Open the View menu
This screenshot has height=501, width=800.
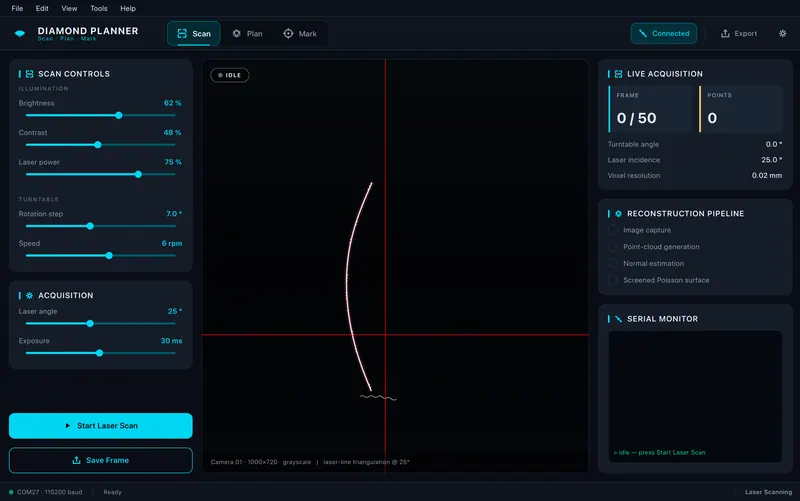point(69,8)
